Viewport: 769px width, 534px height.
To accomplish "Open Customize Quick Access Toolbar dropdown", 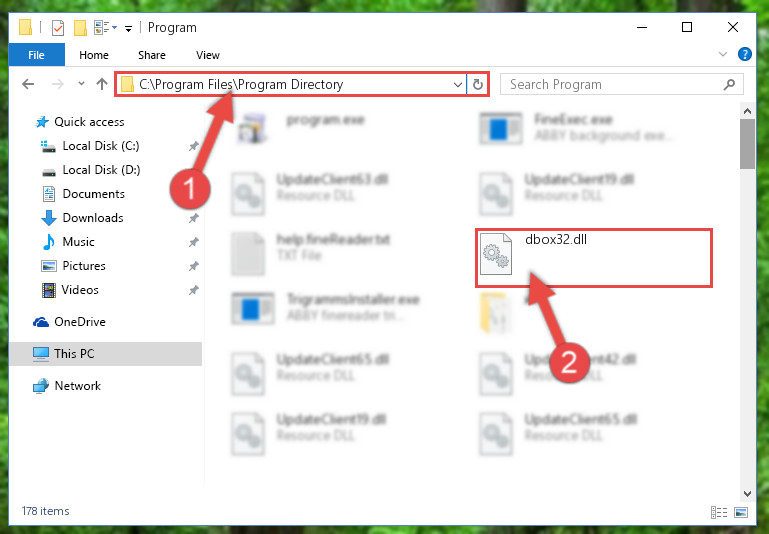I will (x=128, y=28).
